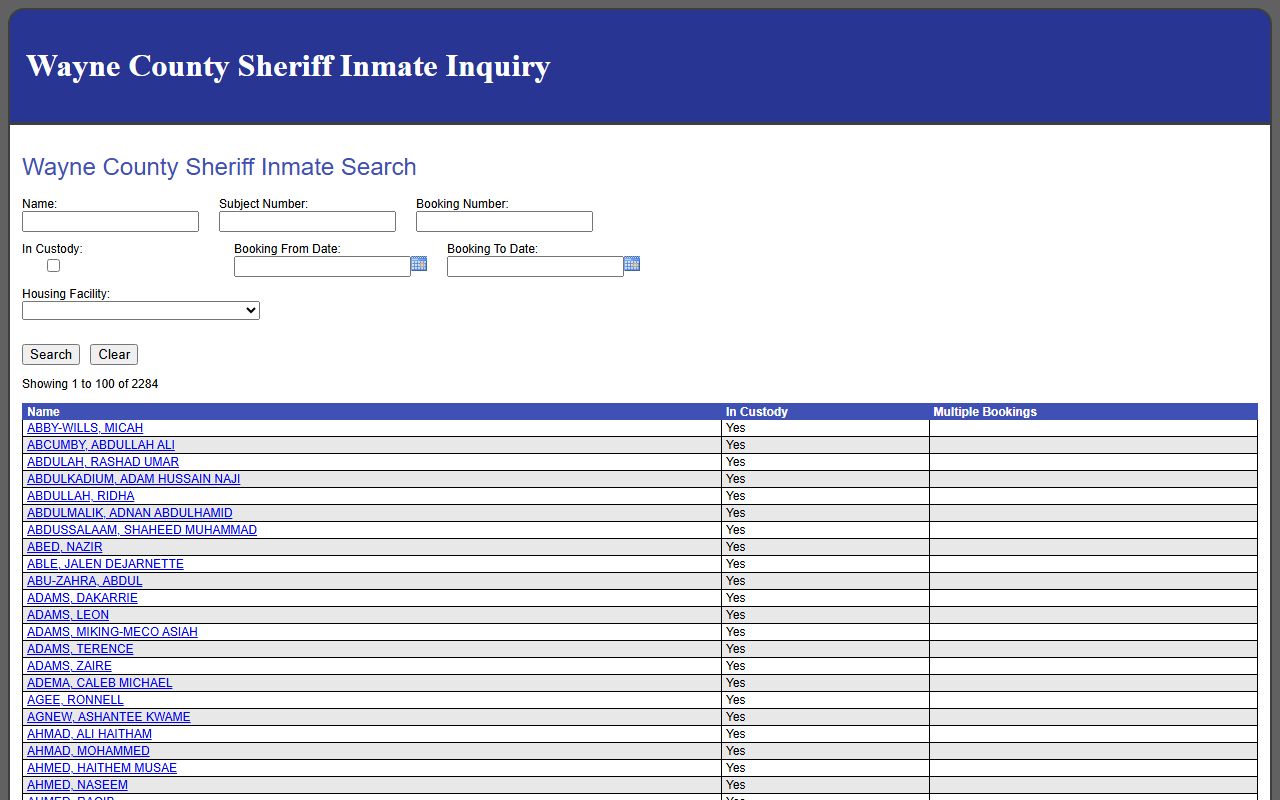
Task: Click the Yes cell for ABBY-WILLS, MICAH
Action: 825,428
